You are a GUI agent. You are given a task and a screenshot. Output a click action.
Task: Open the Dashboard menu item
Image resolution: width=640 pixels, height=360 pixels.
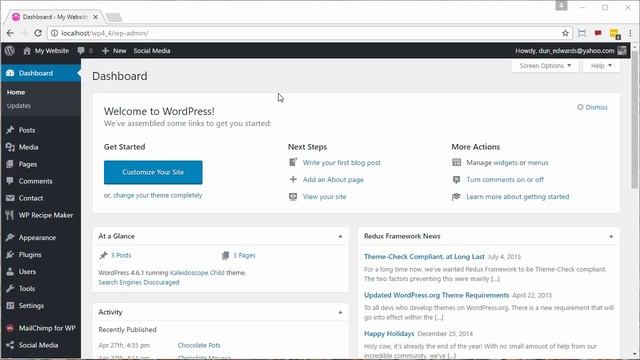tap(41, 73)
